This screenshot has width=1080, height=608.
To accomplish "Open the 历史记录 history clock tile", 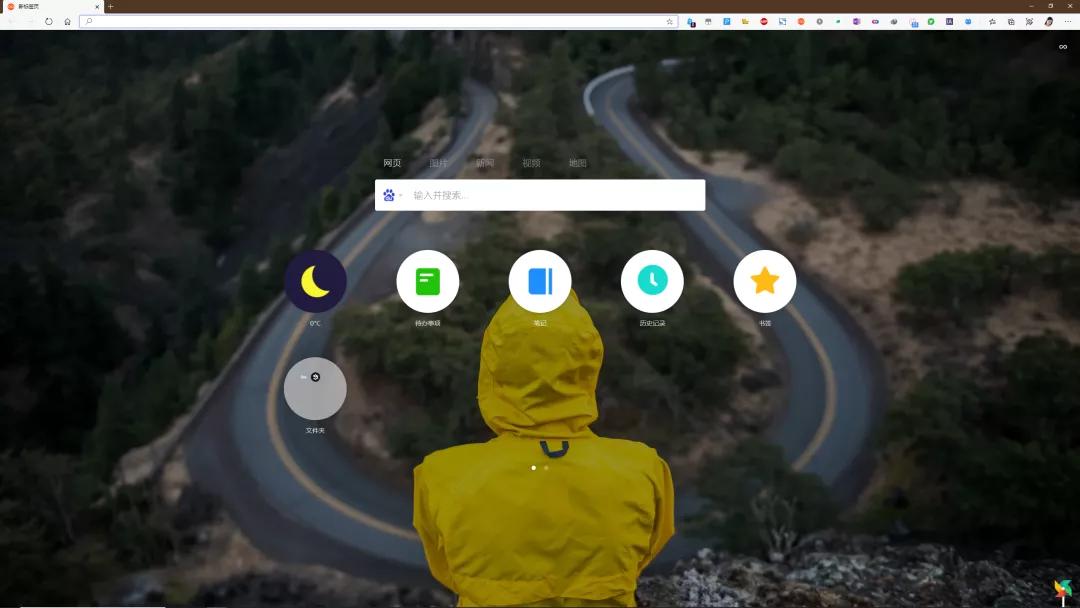I will pyautogui.click(x=652, y=281).
